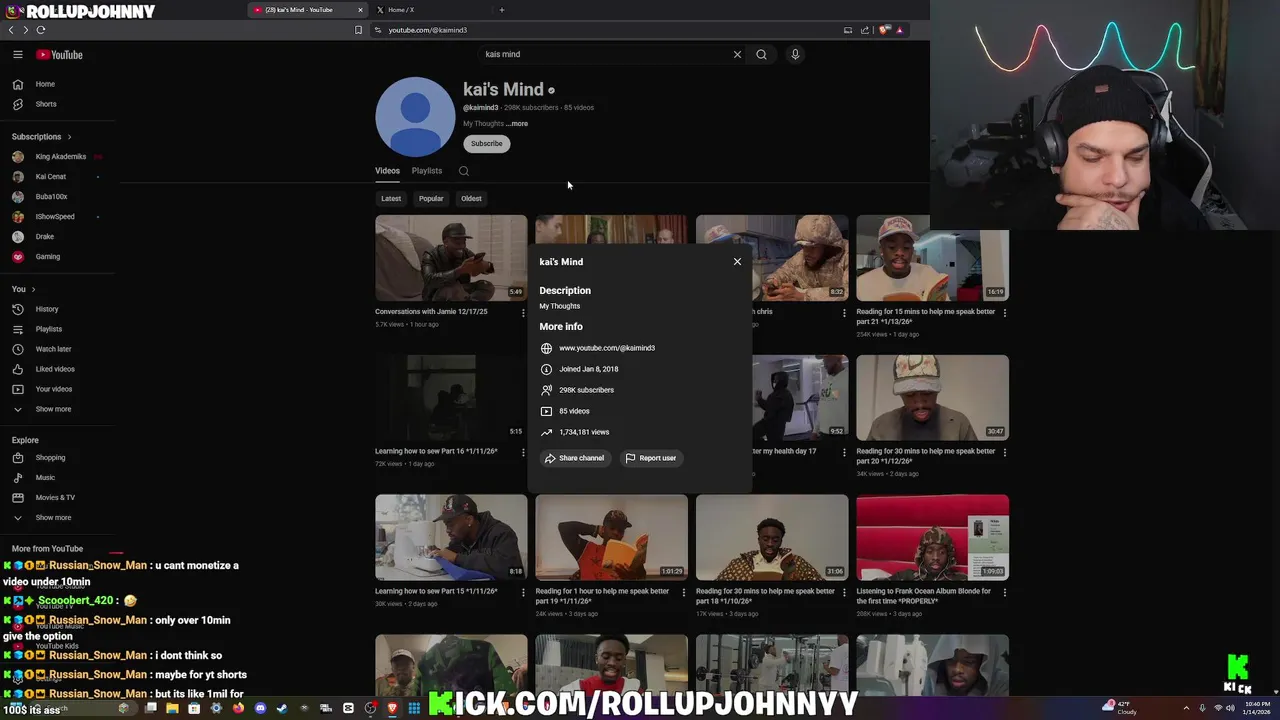Expand the You section chevron
The image size is (1280, 720).
pyautogui.click(x=33, y=289)
